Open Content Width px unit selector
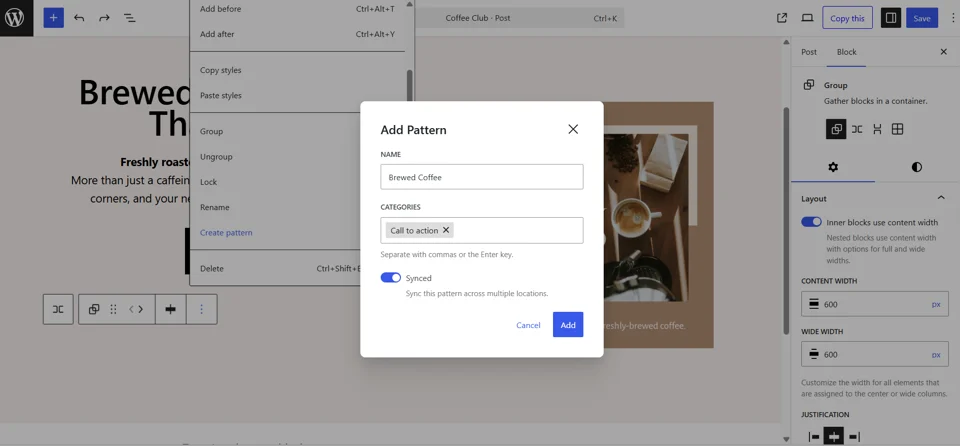The height and width of the screenshot is (446, 960). [x=936, y=304]
